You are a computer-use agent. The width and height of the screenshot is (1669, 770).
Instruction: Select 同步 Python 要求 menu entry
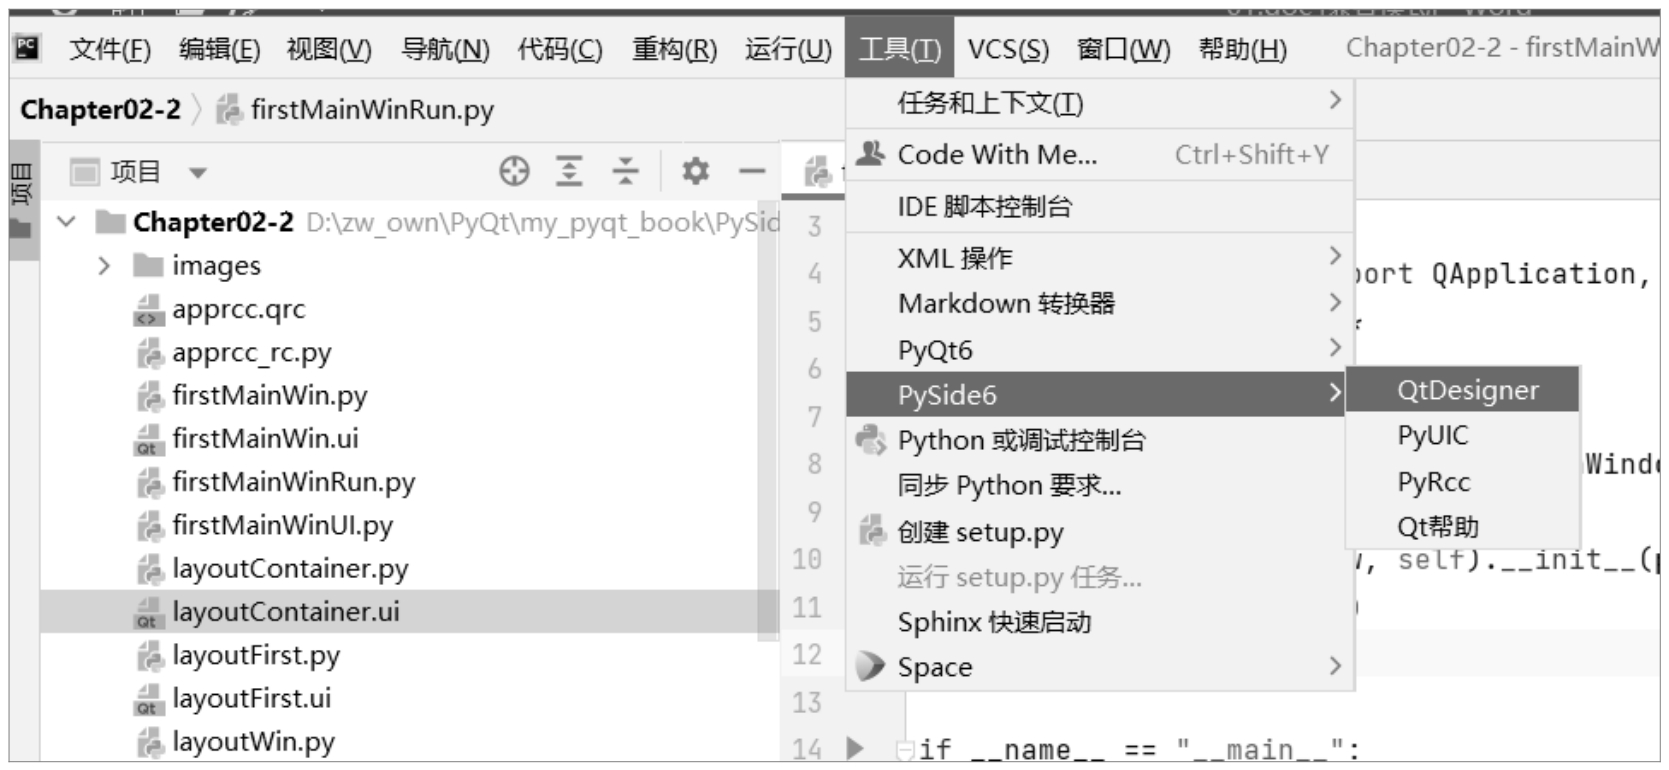click(x=1100, y=486)
